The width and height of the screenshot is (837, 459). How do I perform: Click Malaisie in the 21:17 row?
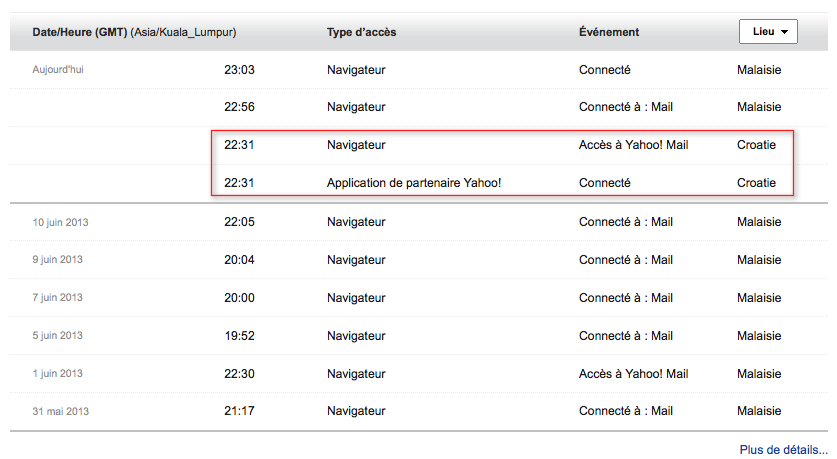759,411
